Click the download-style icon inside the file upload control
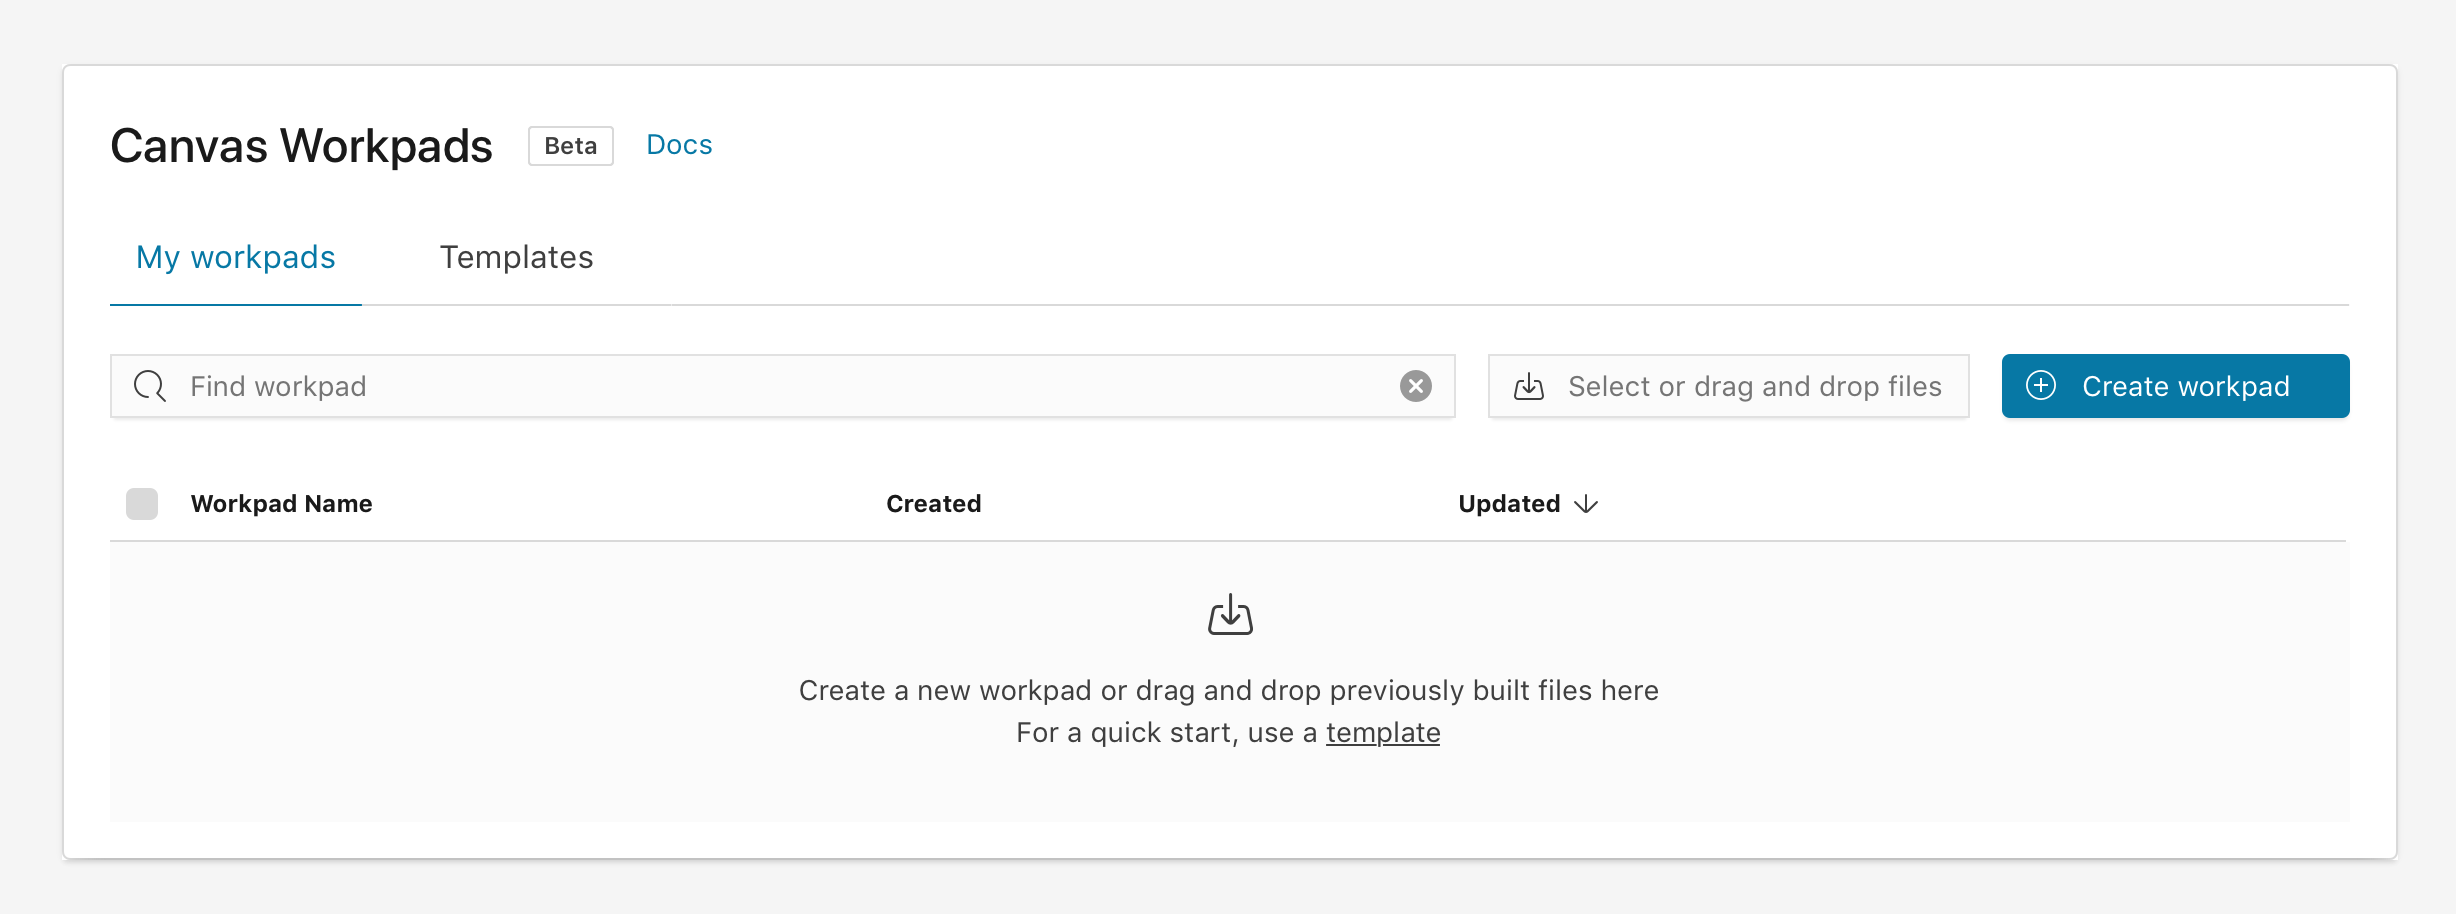The width and height of the screenshot is (2456, 914). tap(1529, 386)
